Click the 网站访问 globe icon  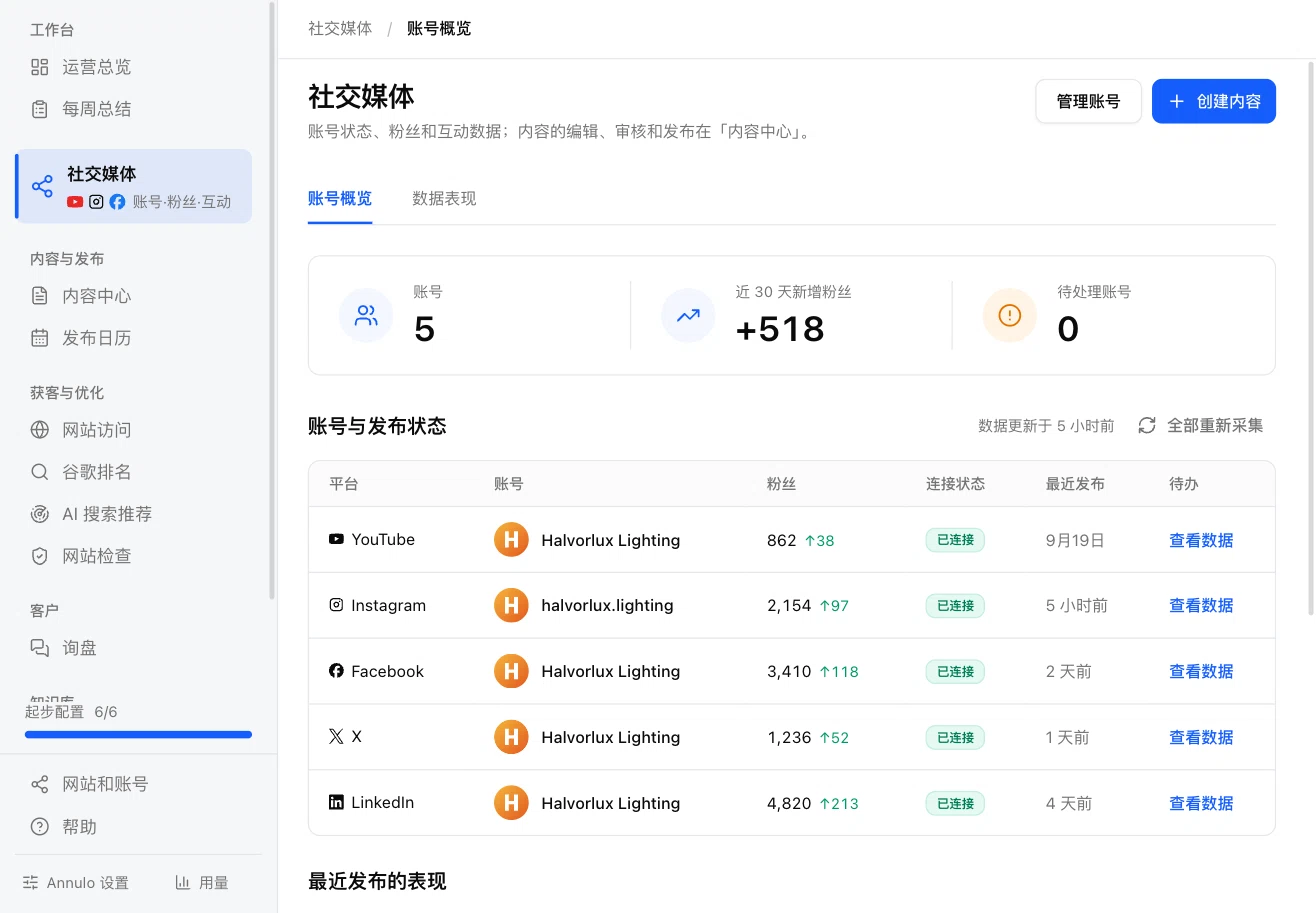click(x=40, y=430)
